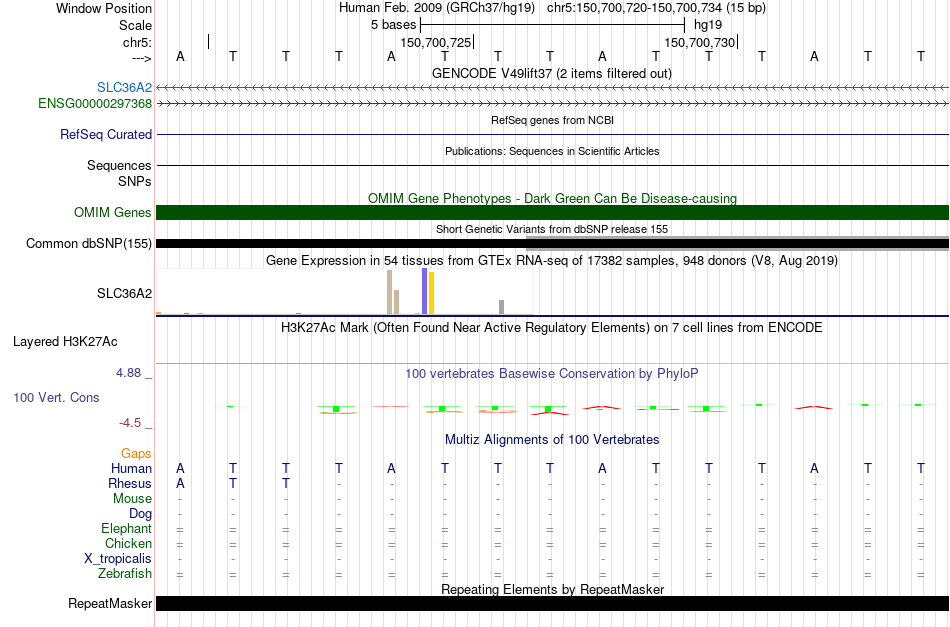
Task: Click the Gaps label in Multiz track
Action: (136, 454)
